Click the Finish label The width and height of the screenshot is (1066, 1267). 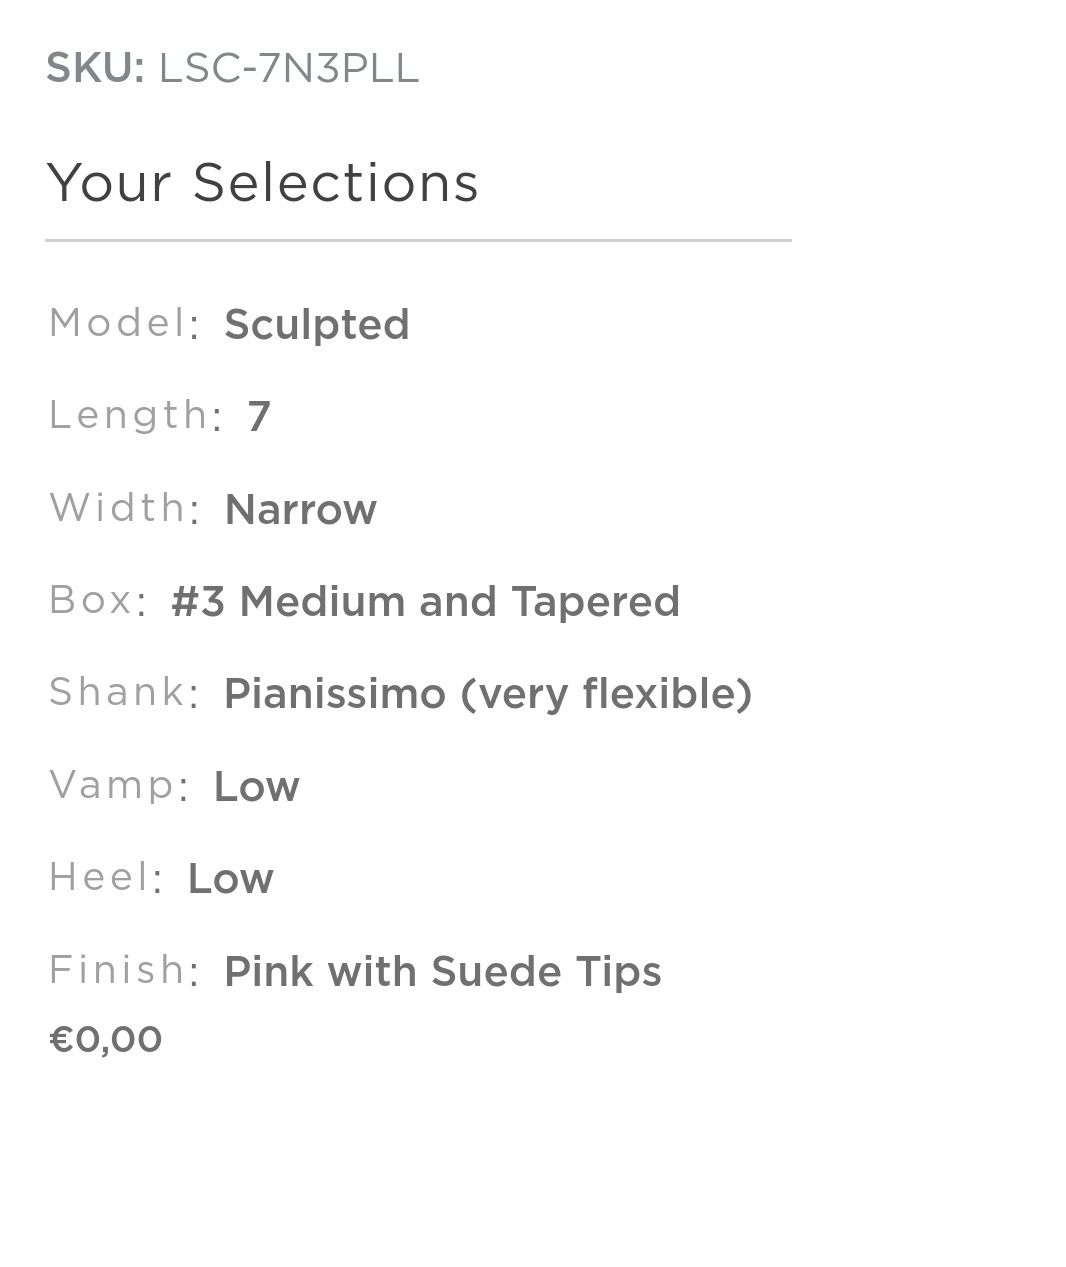point(118,970)
